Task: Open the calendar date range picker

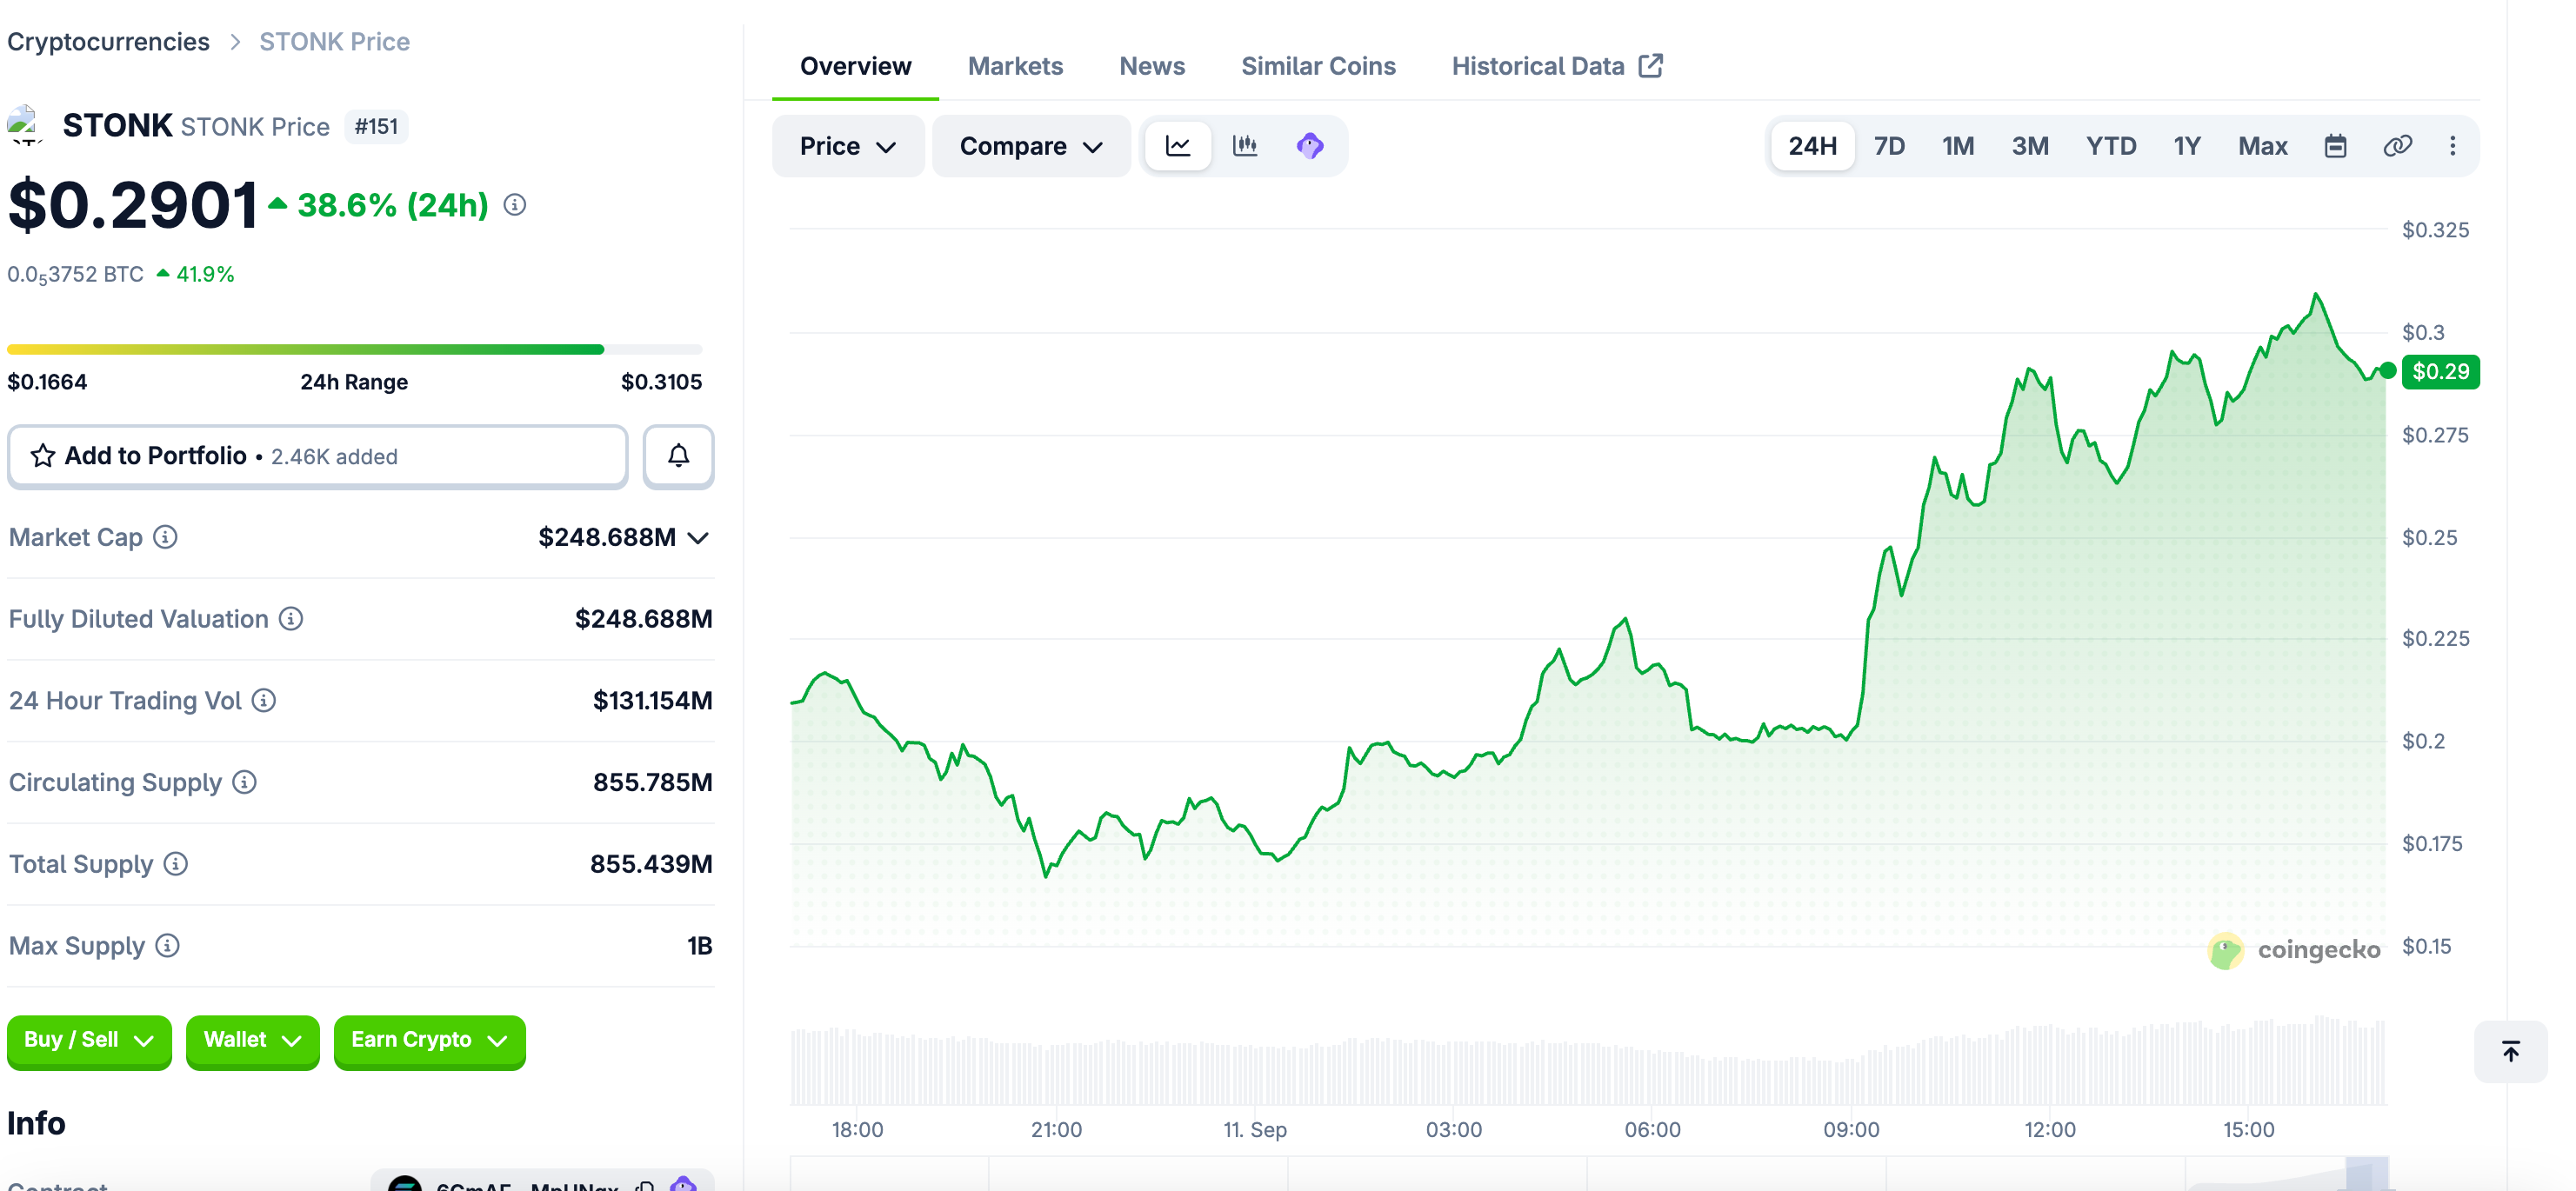Action: point(2335,146)
